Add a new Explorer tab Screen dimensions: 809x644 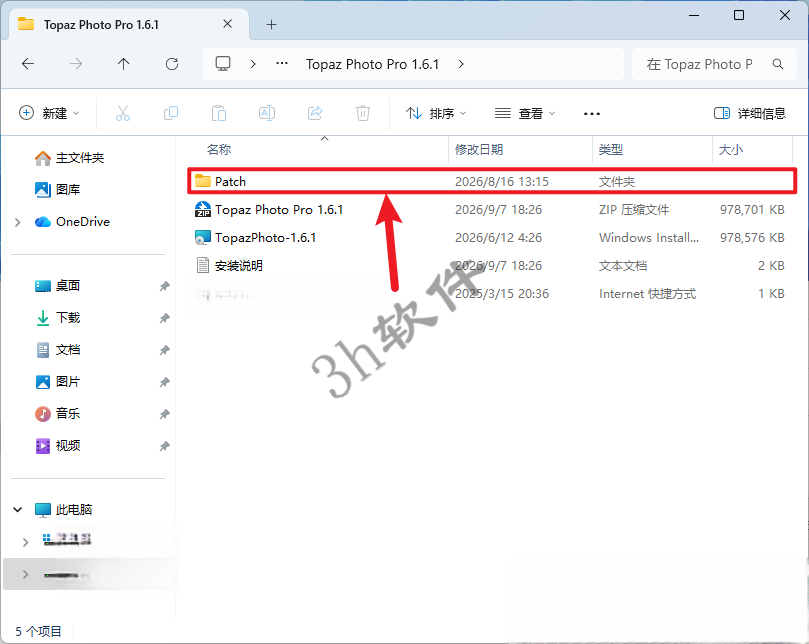point(271,24)
